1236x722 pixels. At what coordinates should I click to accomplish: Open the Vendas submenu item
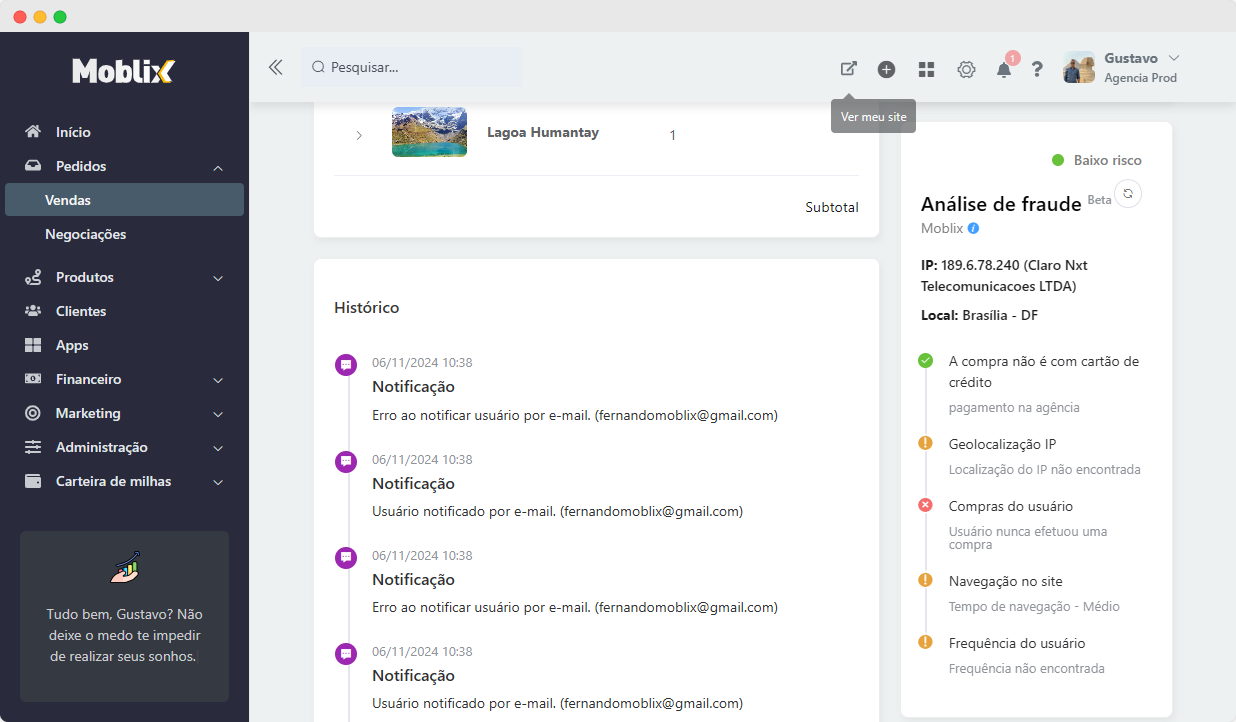coord(124,200)
